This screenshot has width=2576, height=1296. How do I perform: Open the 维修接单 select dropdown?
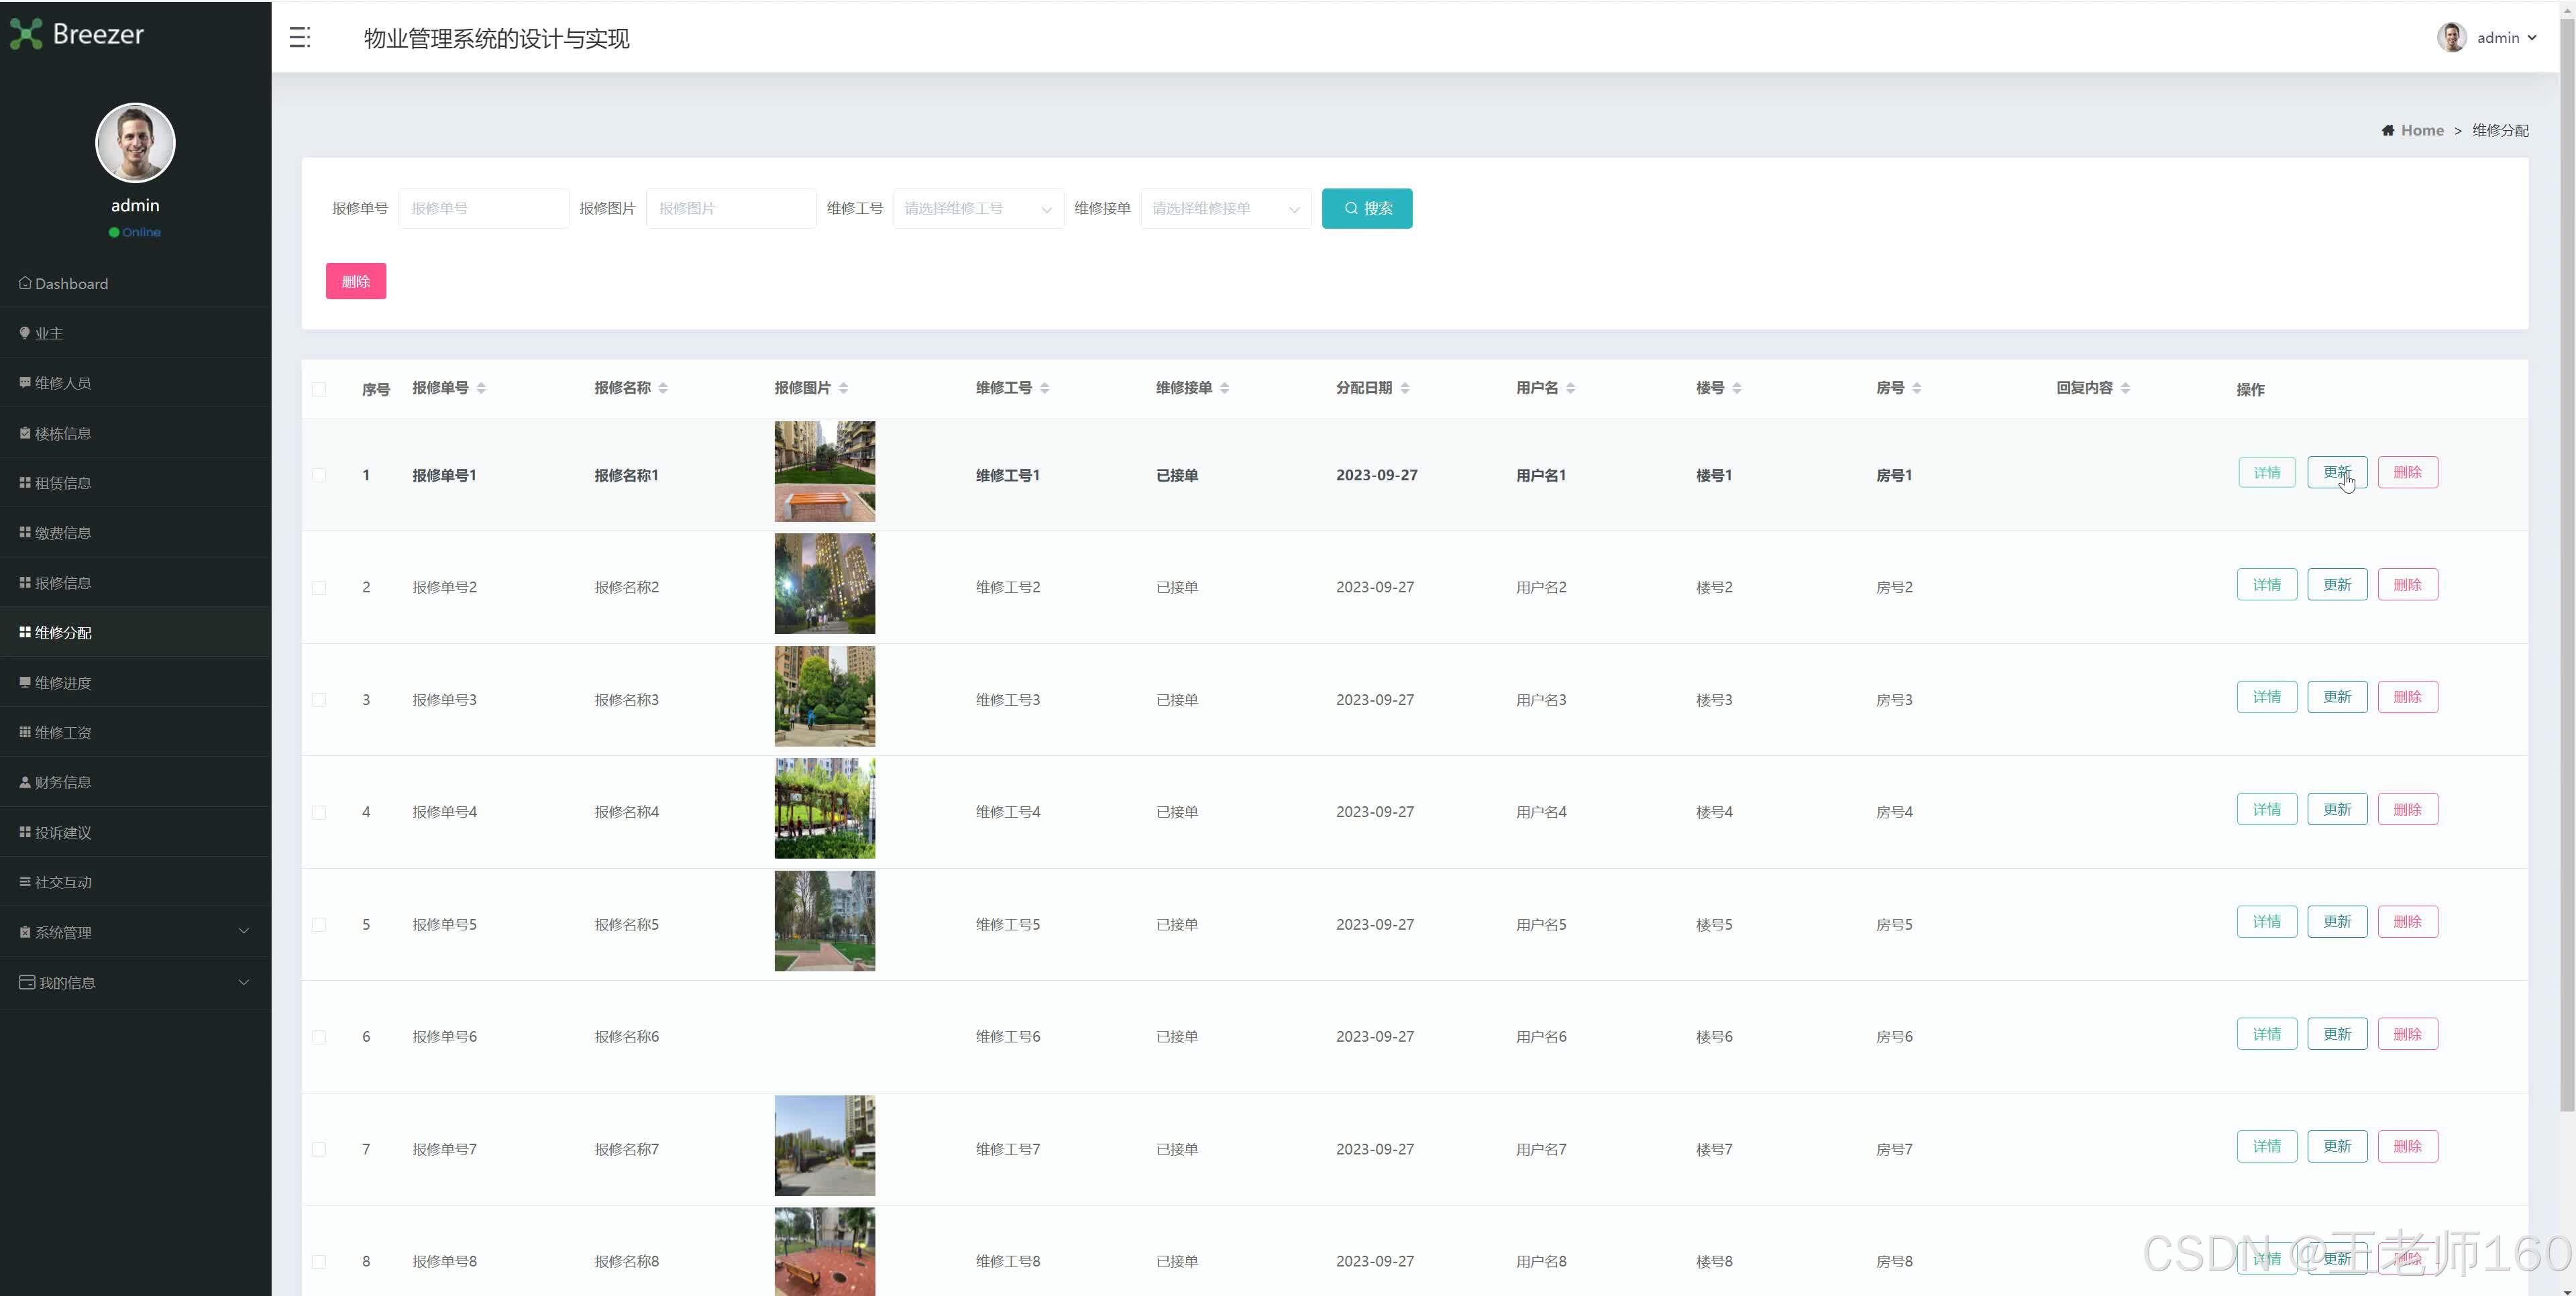[x=1225, y=209]
